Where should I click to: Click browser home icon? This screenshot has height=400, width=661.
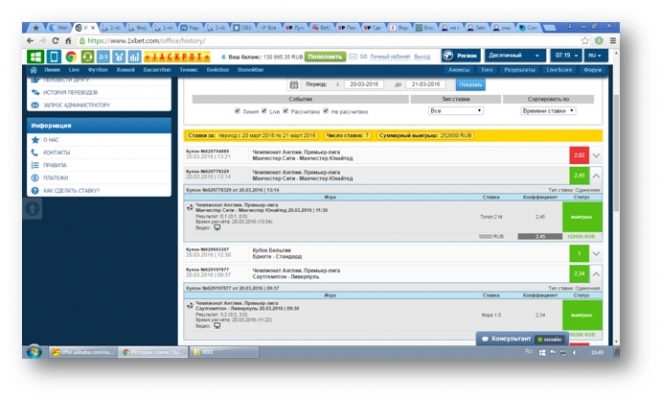coord(68,41)
